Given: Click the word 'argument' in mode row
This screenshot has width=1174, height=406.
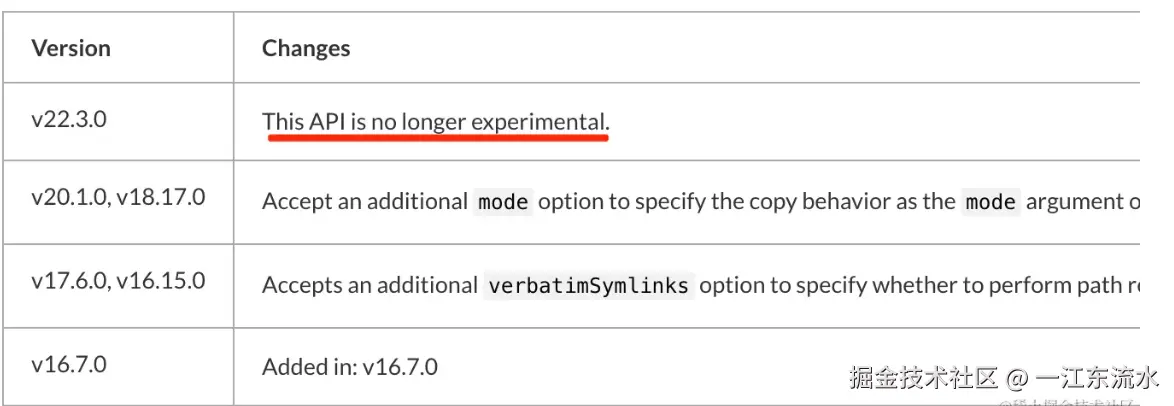Looking at the screenshot, I should 1080,201.
